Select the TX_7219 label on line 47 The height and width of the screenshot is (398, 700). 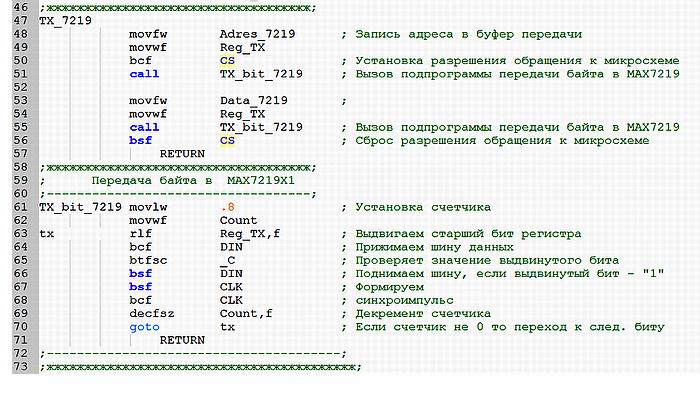coord(65,21)
